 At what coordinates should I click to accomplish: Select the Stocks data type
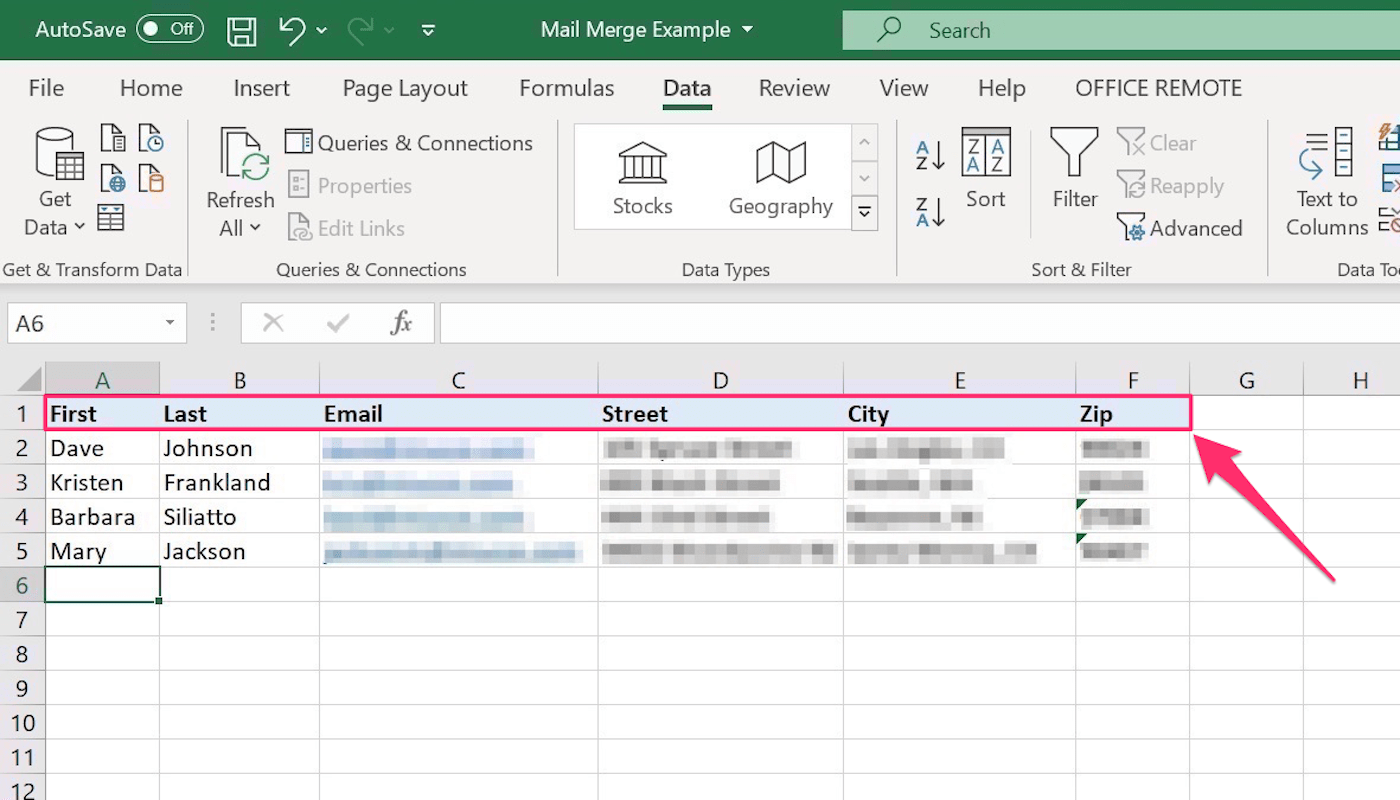coord(642,178)
